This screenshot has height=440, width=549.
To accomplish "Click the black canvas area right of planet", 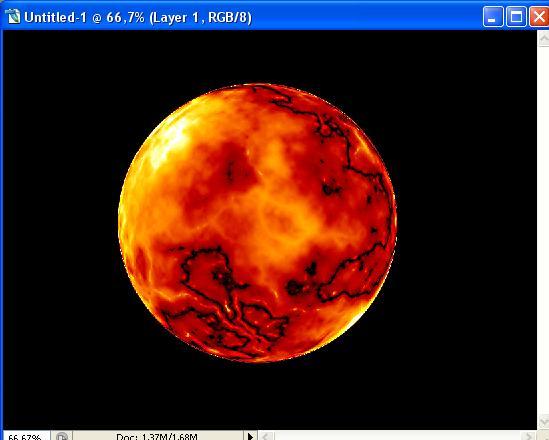I will click(x=467, y=224).
